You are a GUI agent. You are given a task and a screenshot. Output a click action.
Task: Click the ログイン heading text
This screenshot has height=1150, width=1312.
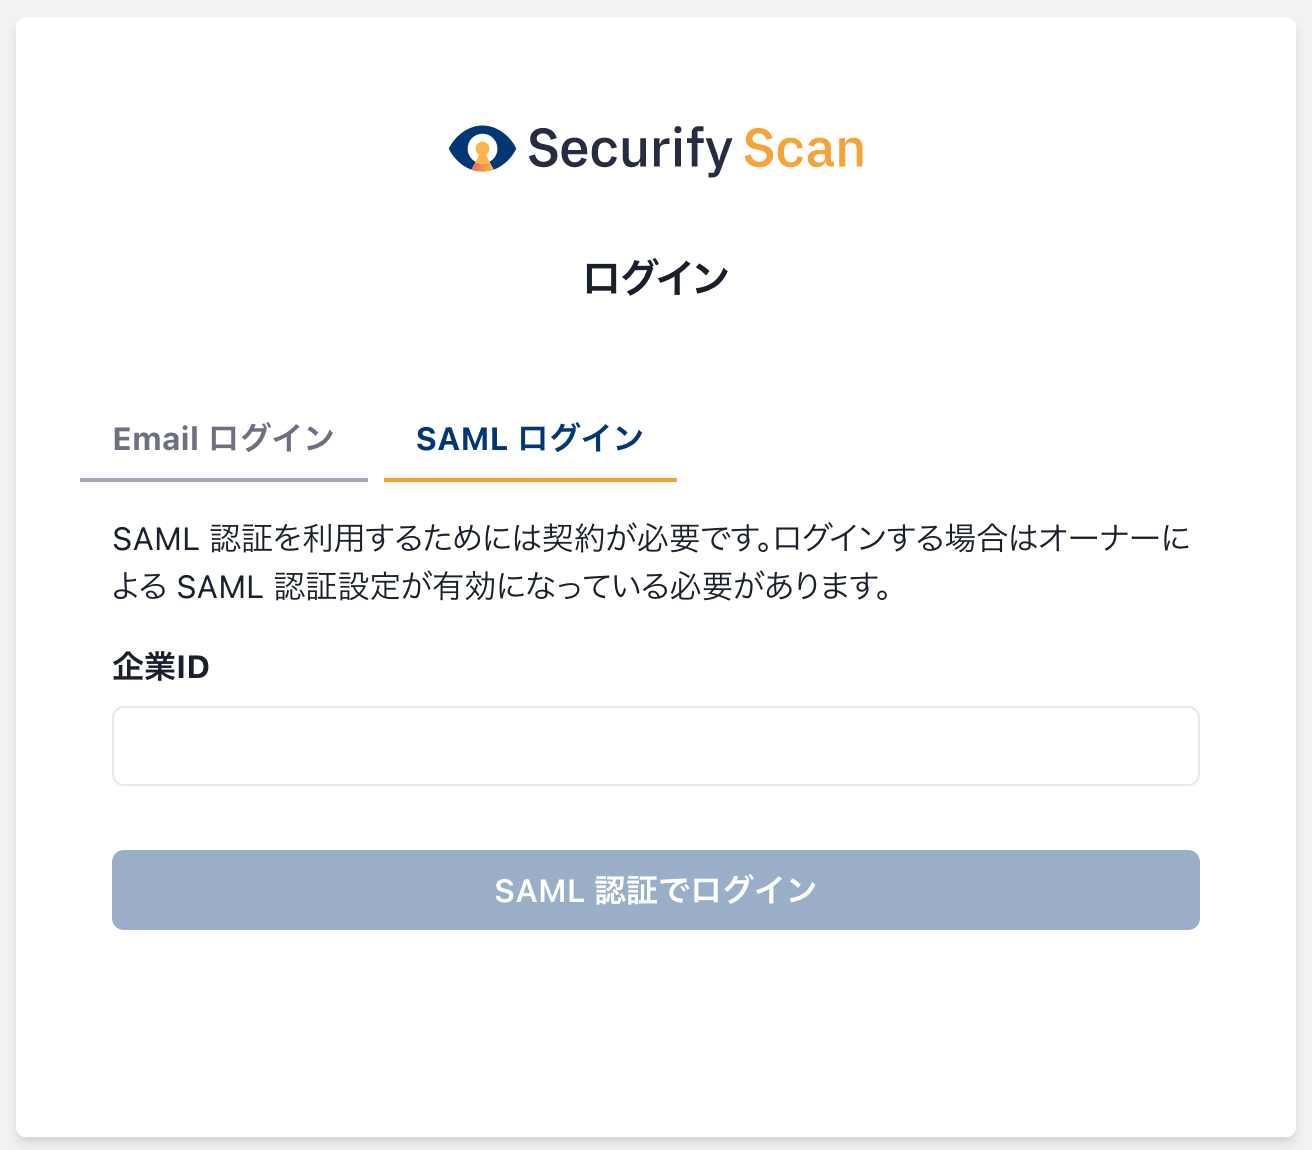point(656,275)
